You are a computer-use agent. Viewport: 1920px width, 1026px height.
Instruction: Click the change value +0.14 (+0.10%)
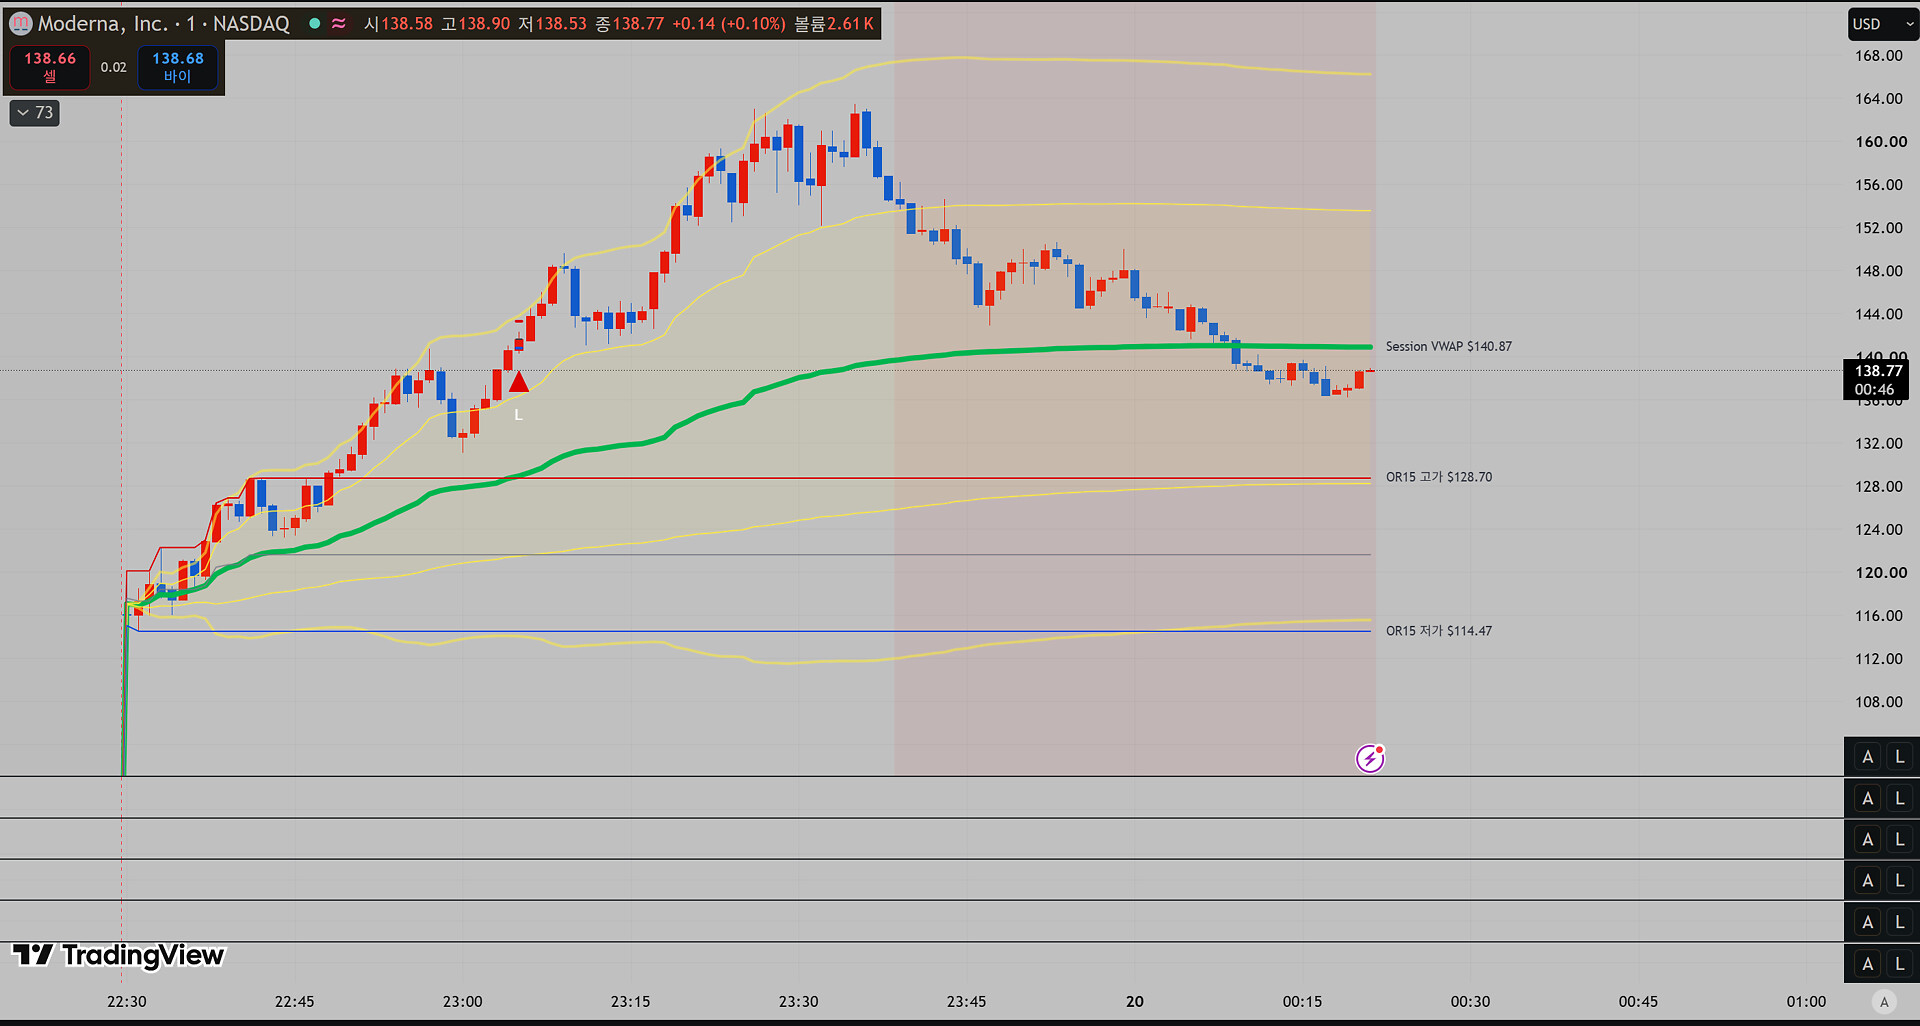[729, 23]
